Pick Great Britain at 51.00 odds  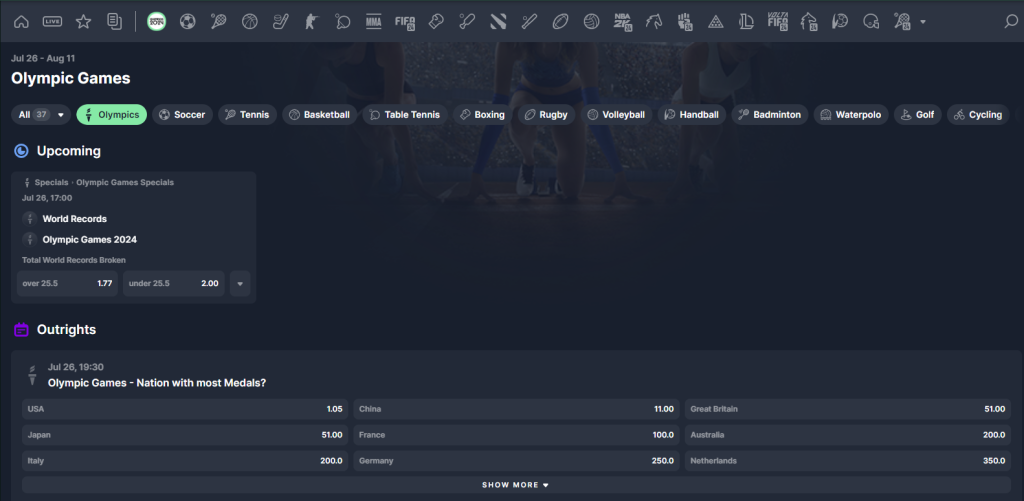(848, 409)
